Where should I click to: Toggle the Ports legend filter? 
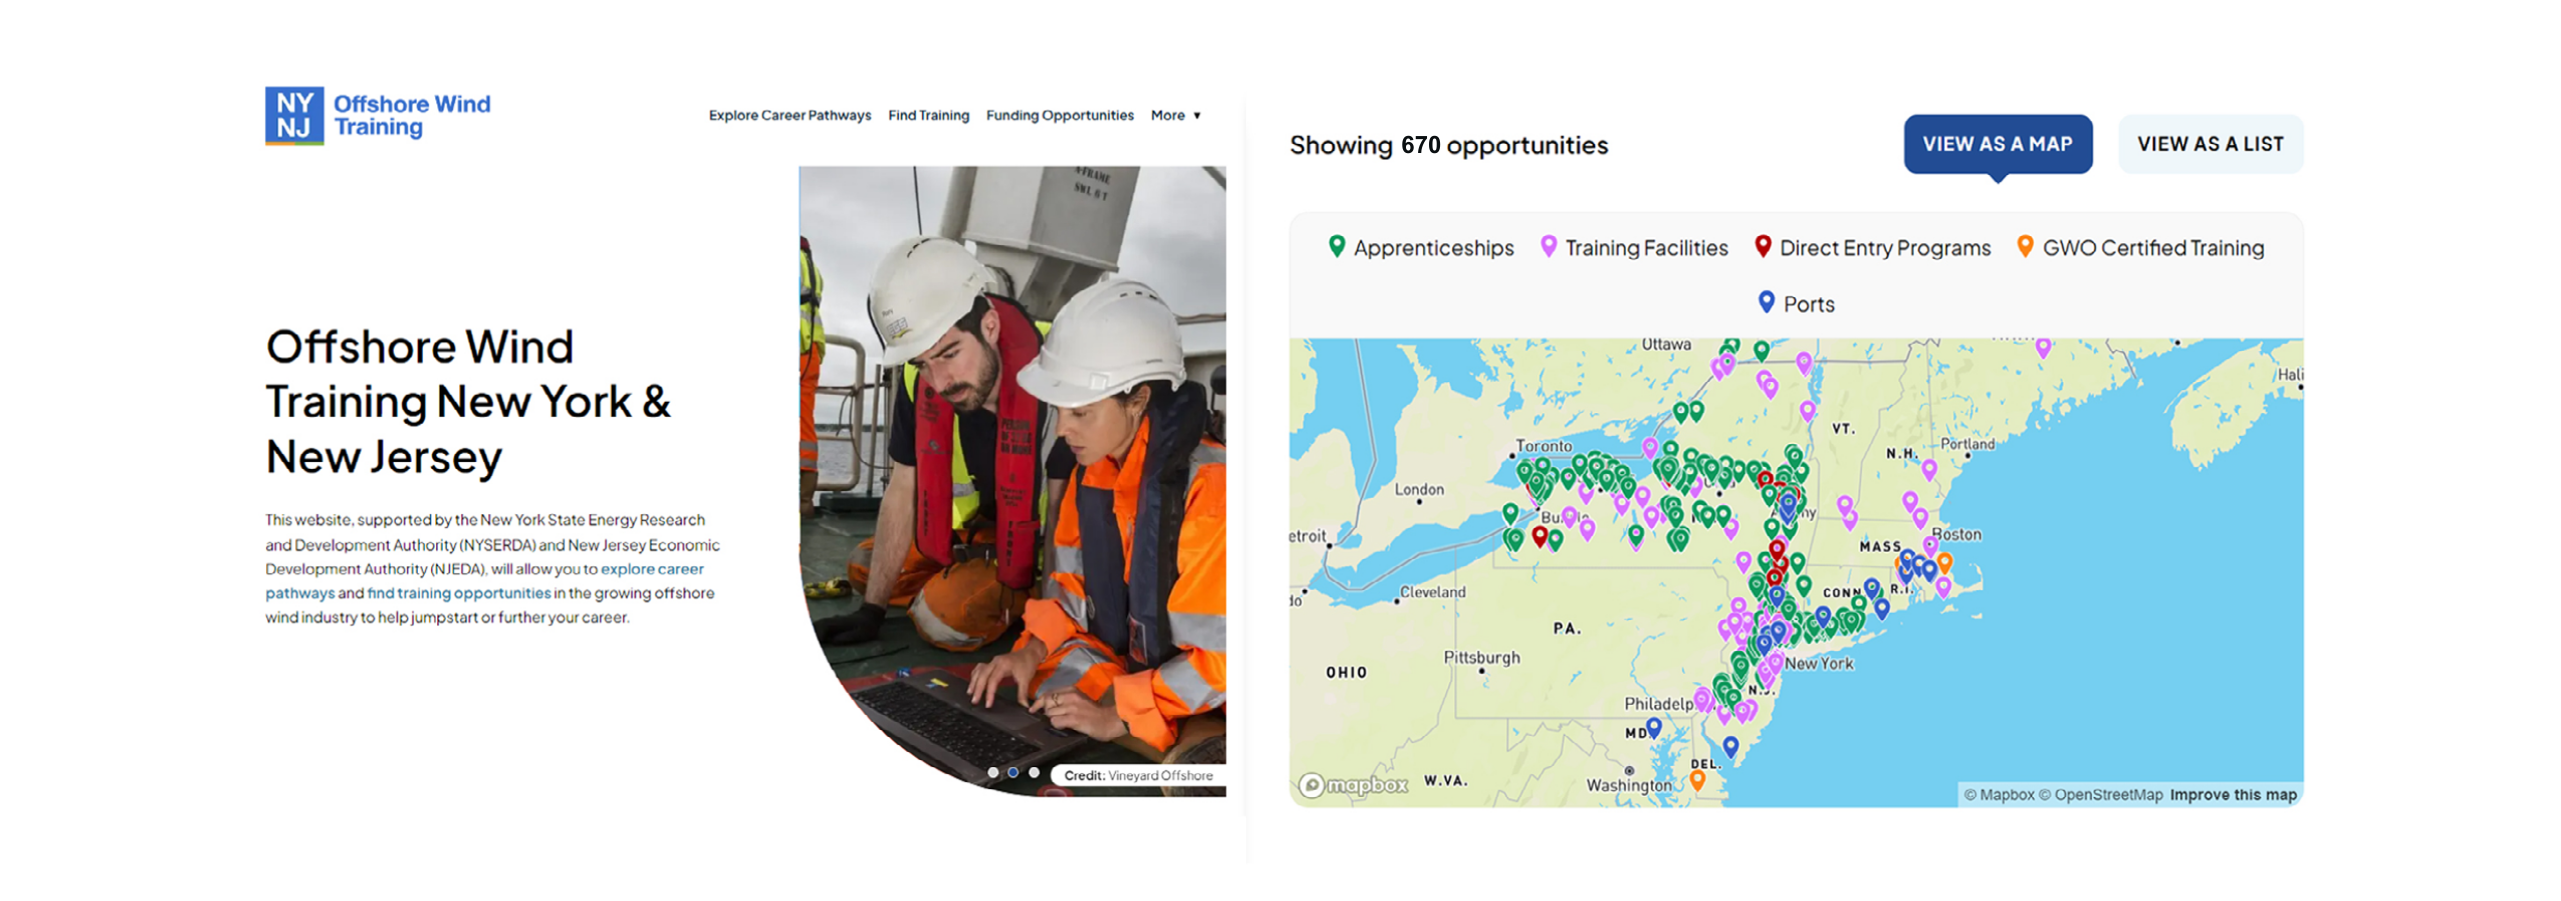point(1795,303)
